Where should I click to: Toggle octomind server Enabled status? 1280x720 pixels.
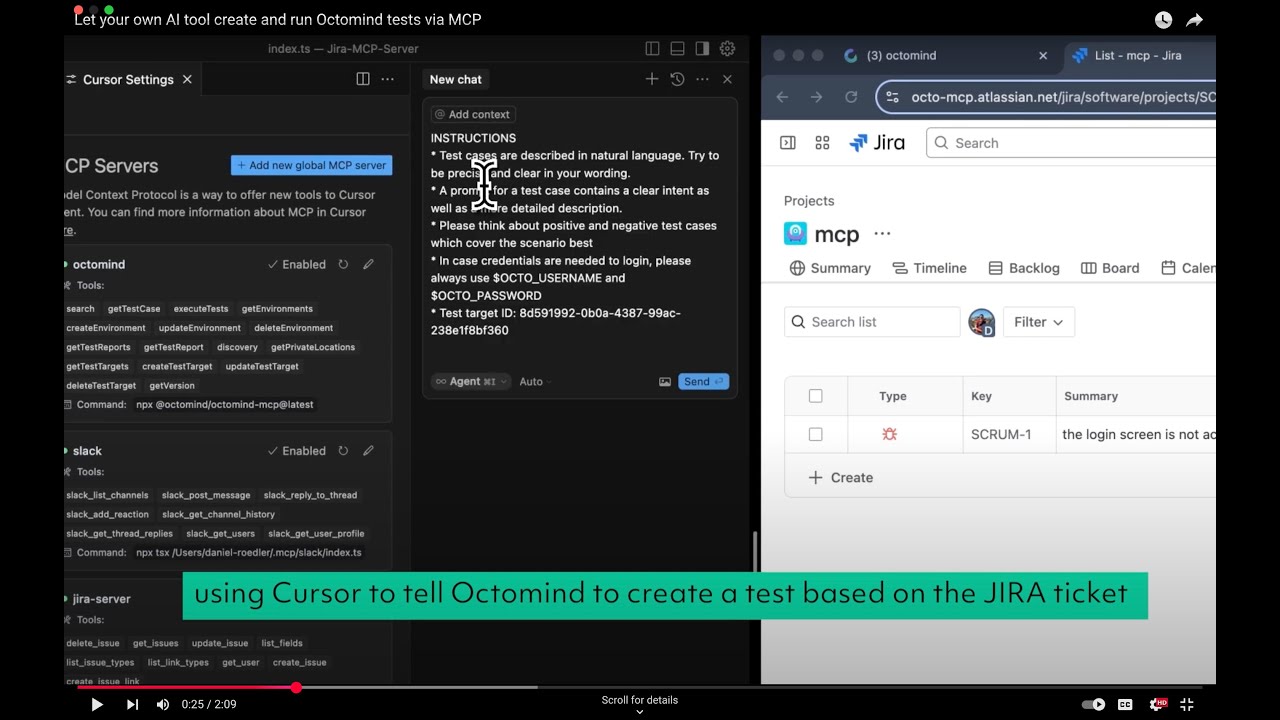[x=297, y=265]
